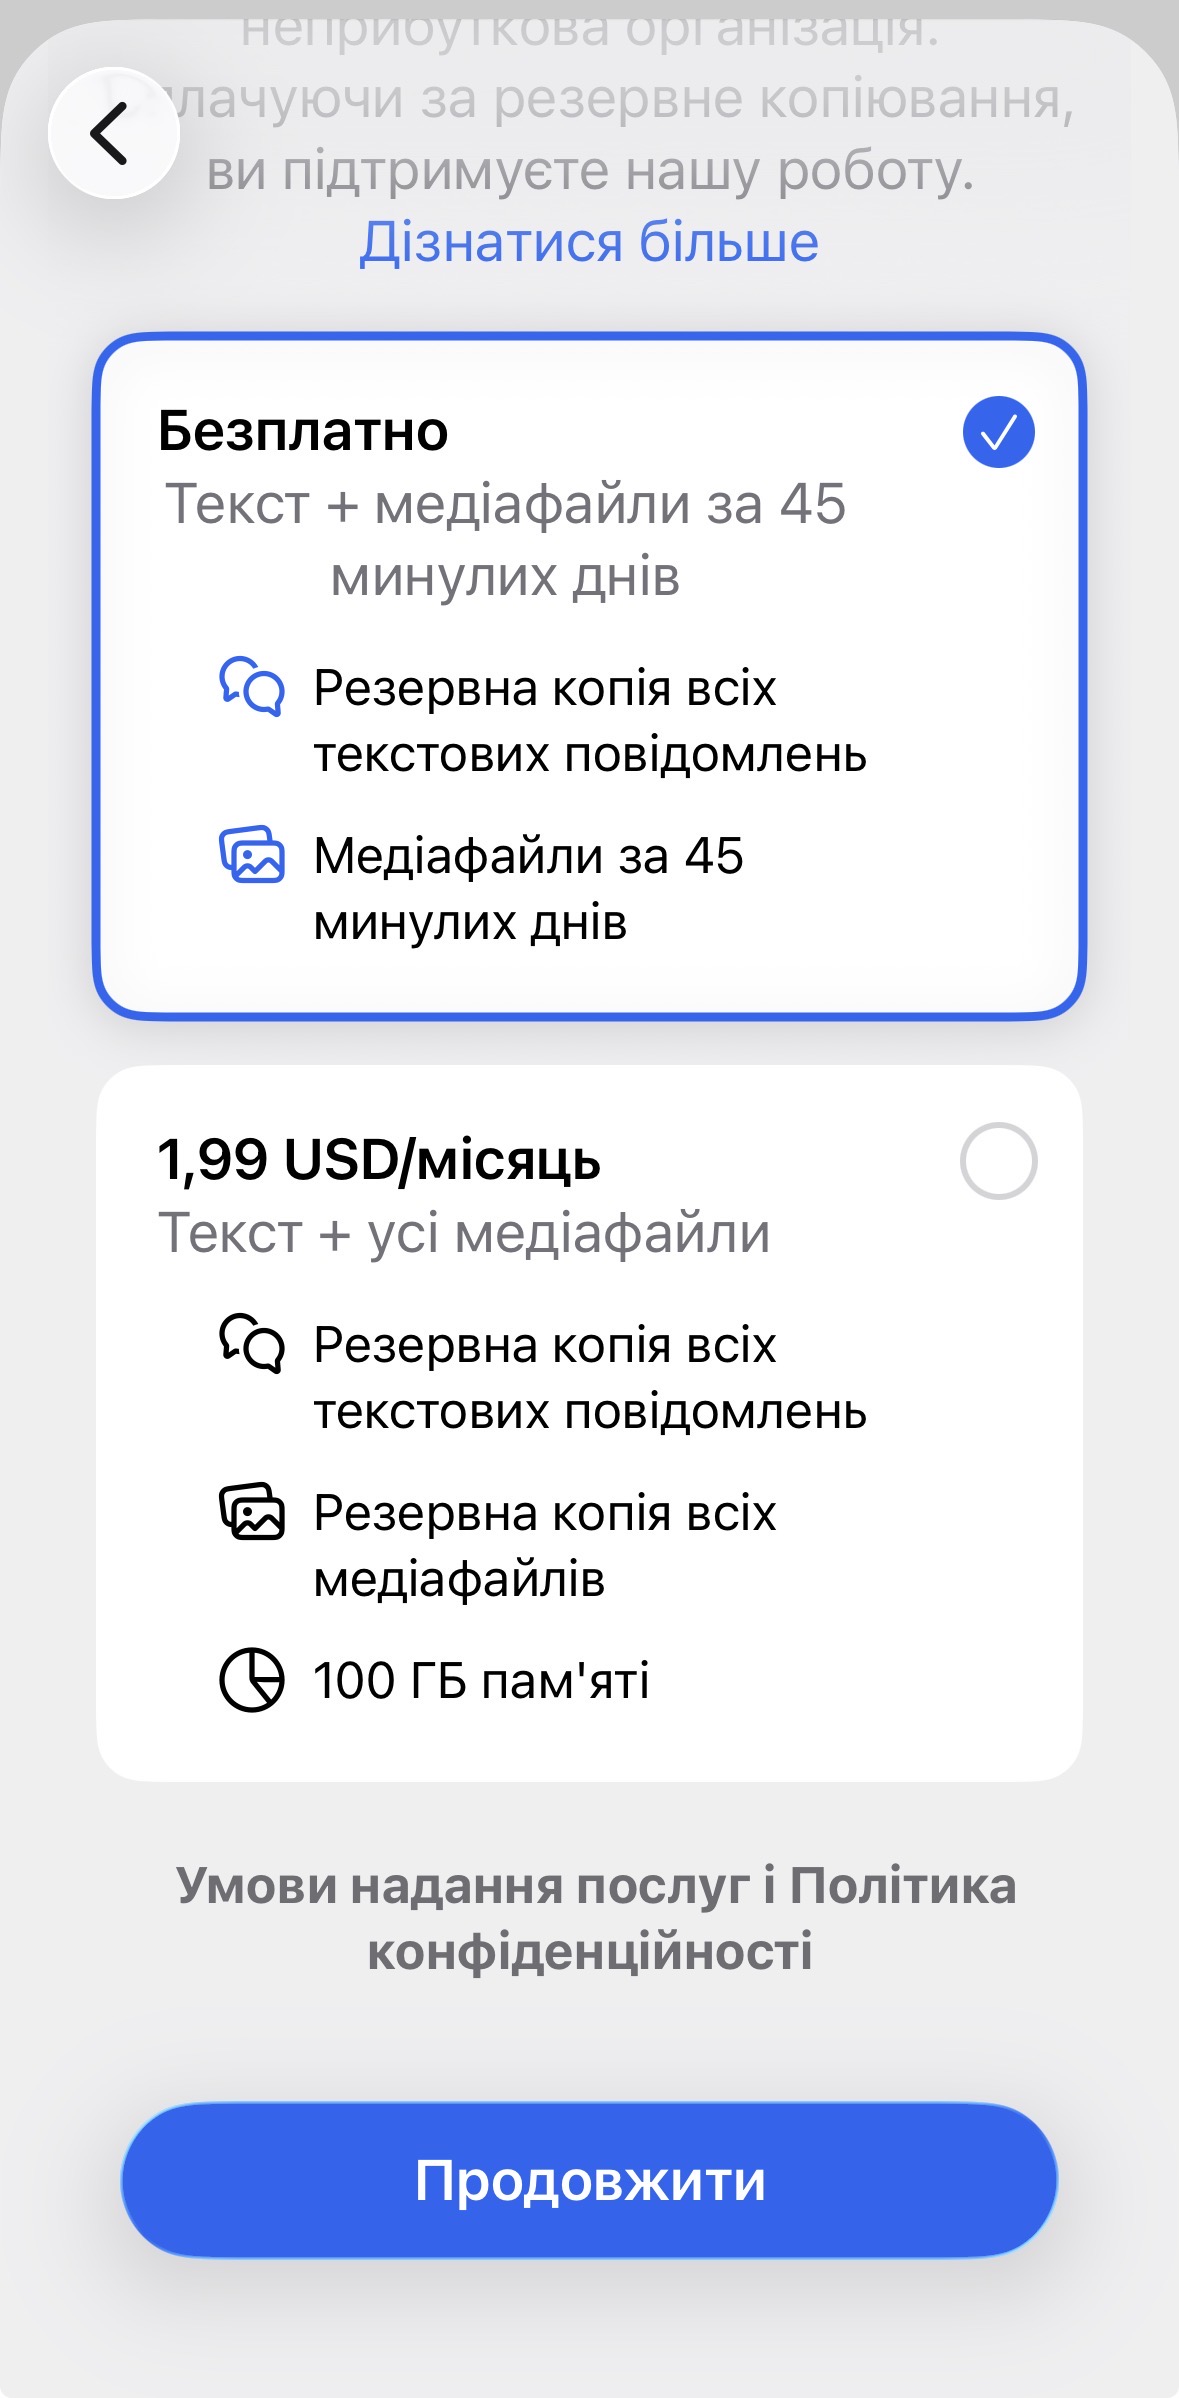Tap paid plan's Резервна копія всіх текстових повідомлень
Viewport: 1179px width, 2398px height.
[589, 1378]
